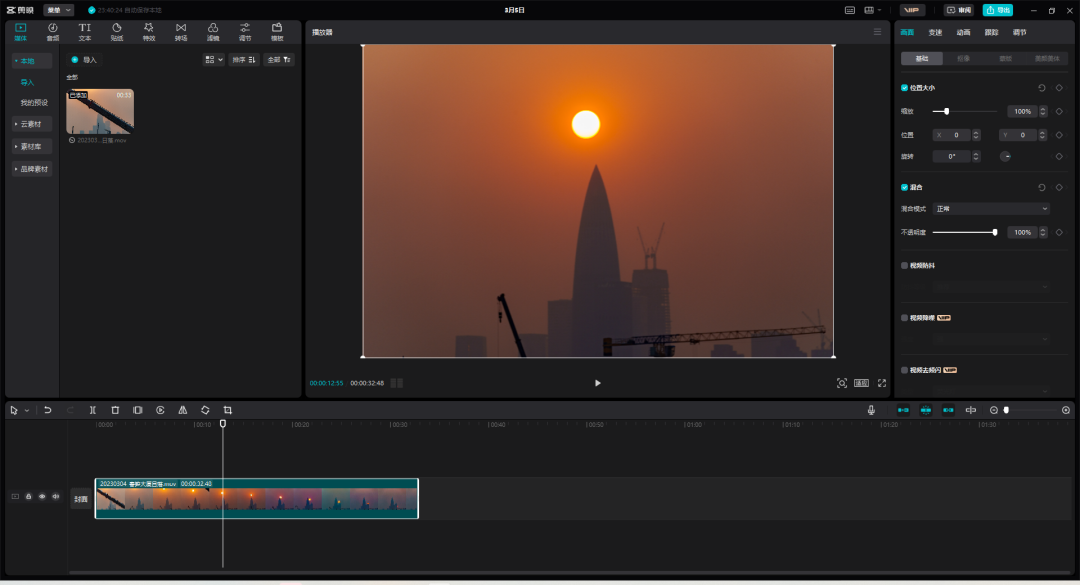Click the 导入 import button with plus icon
Viewport: 1080px width, 585px height.
point(84,60)
